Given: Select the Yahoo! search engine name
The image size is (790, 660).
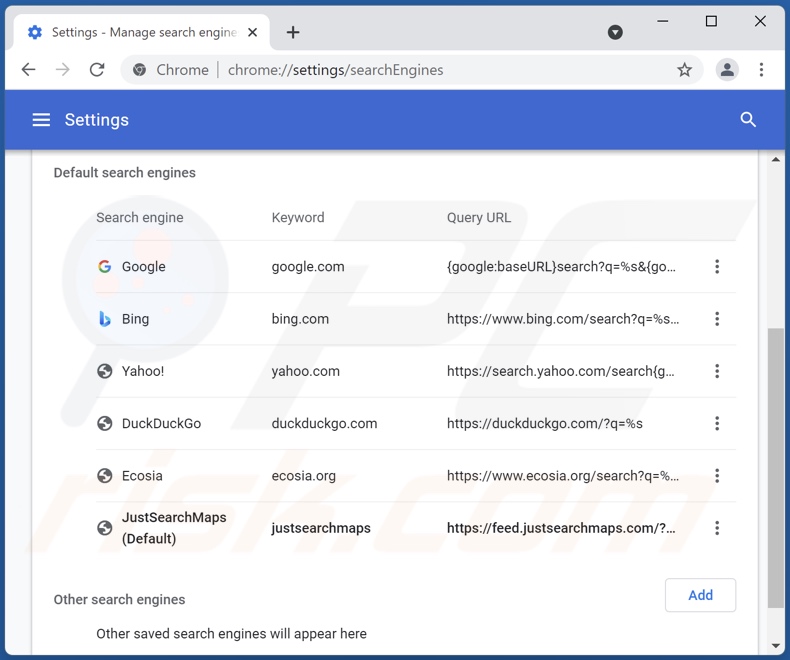Looking at the screenshot, I should pos(143,371).
